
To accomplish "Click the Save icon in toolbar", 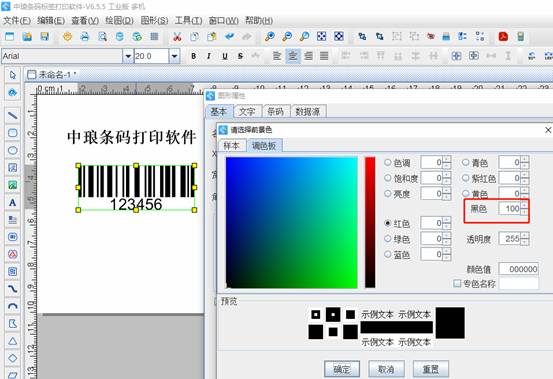I will pyautogui.click(x=44, y=36).
